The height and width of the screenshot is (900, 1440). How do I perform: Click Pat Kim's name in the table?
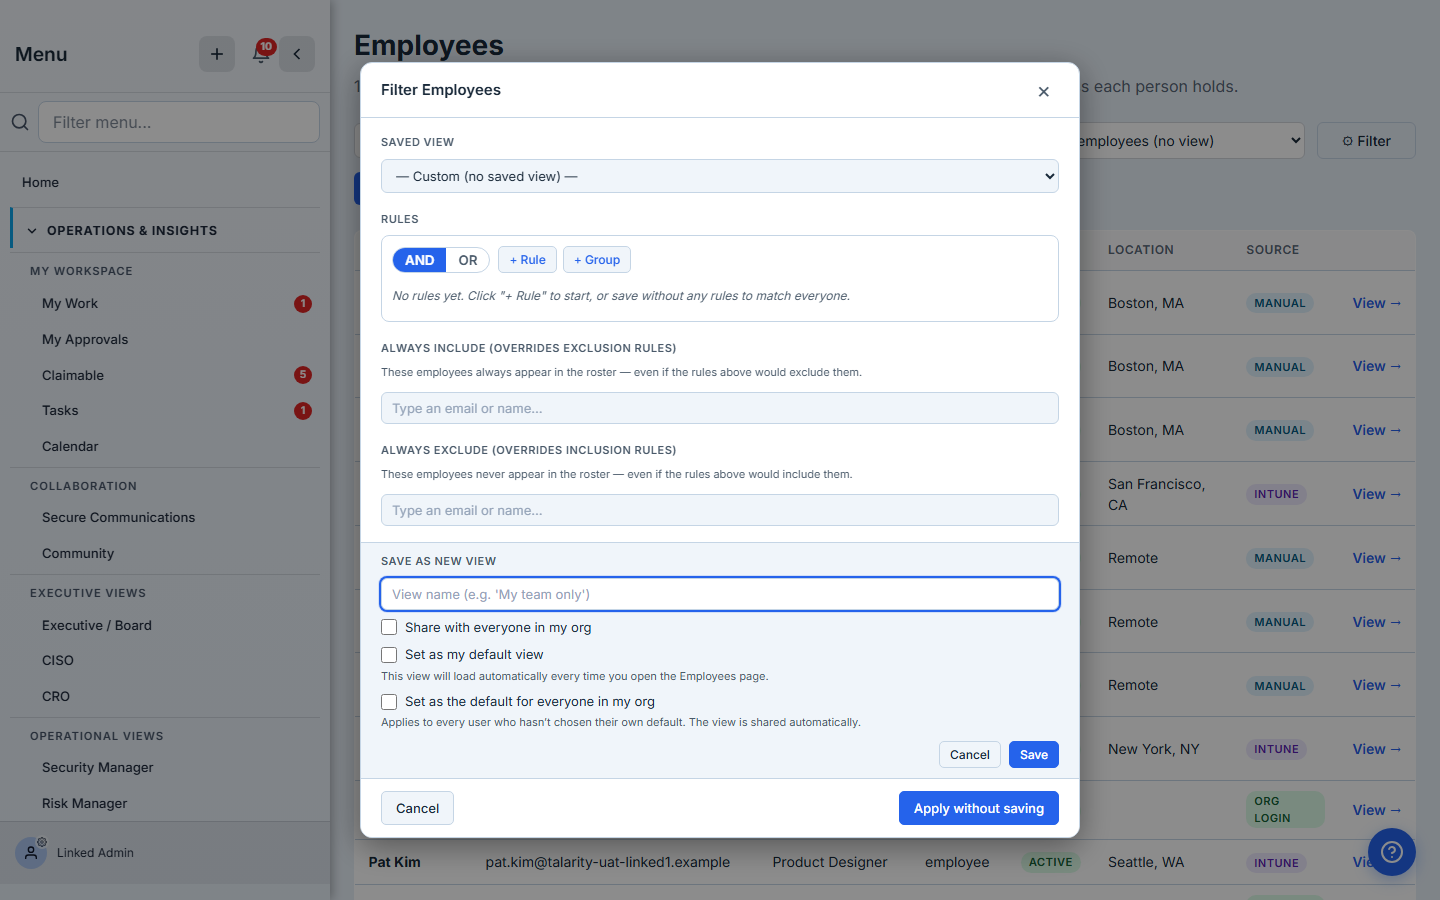tap(394, 862)
